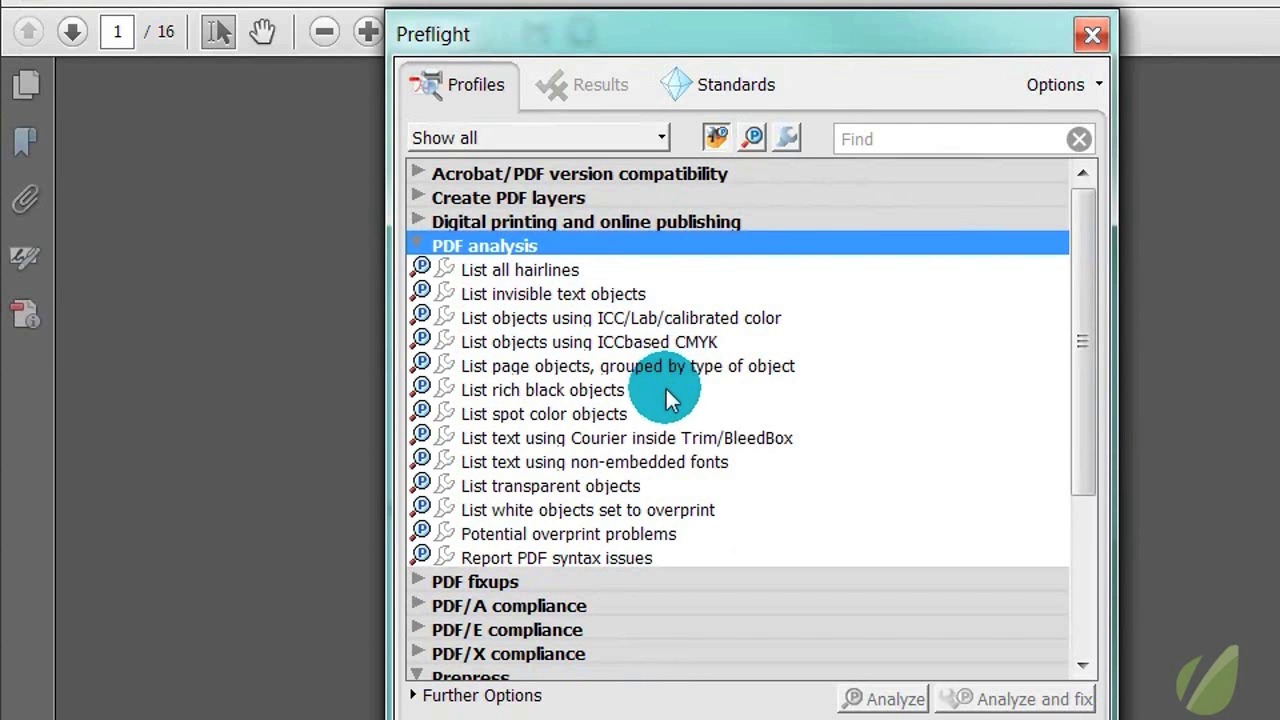Clear the Find field with X icon

point(1078,139)
